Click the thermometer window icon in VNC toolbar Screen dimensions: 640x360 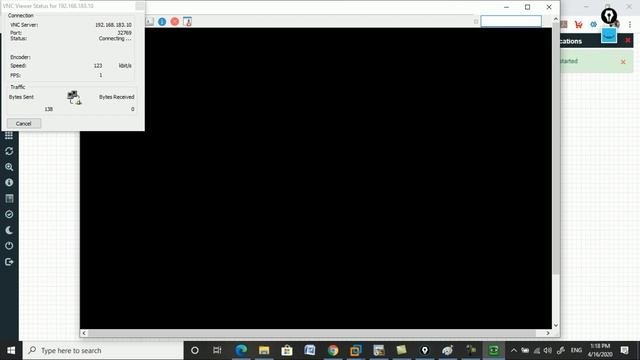click(187, 22)
